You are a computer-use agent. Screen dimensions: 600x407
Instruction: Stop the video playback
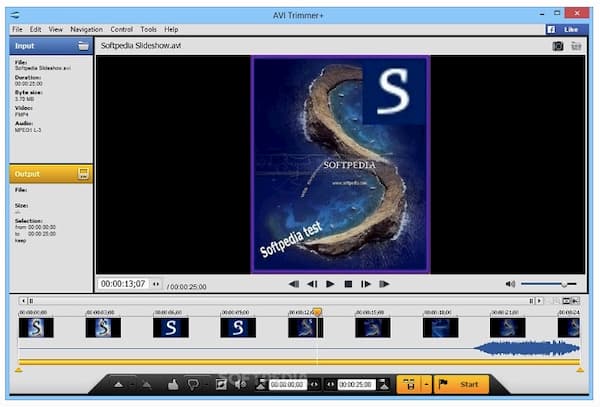click(x=348, y=284)
